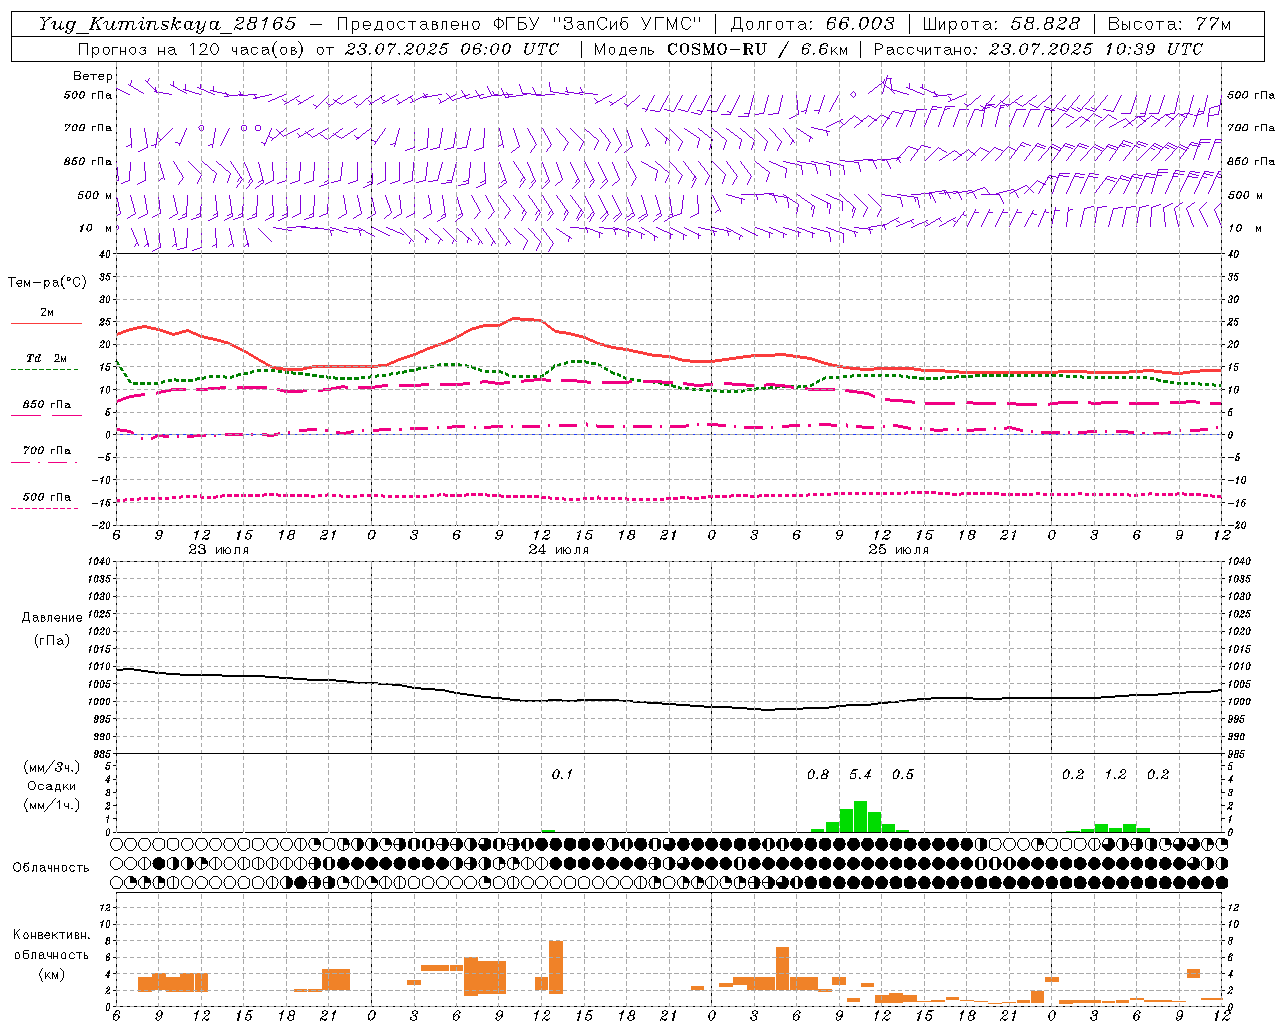This screenshot has width=1280, height=1024.
Task: Click the Долгота: 66.003 value
Action: click(813, 24)
